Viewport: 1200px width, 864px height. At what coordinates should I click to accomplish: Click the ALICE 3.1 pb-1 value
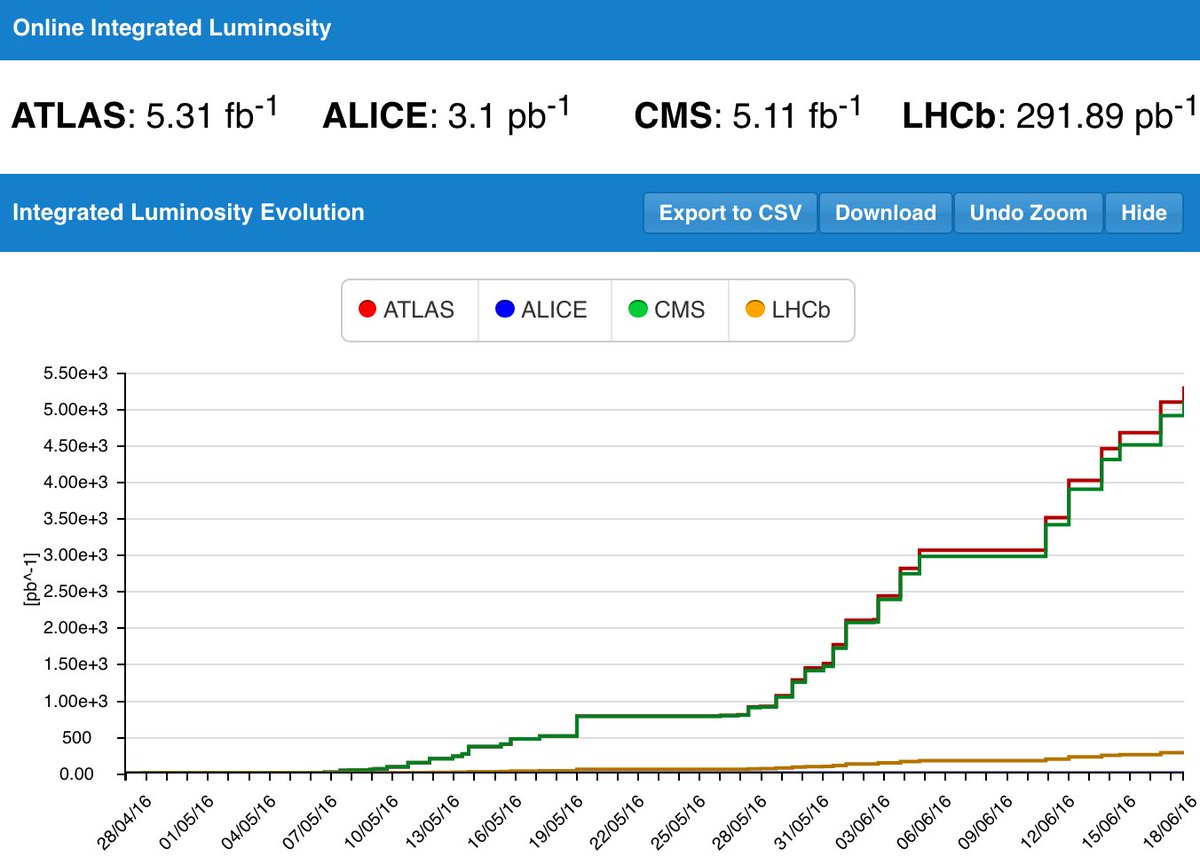(x=446, y=114)
